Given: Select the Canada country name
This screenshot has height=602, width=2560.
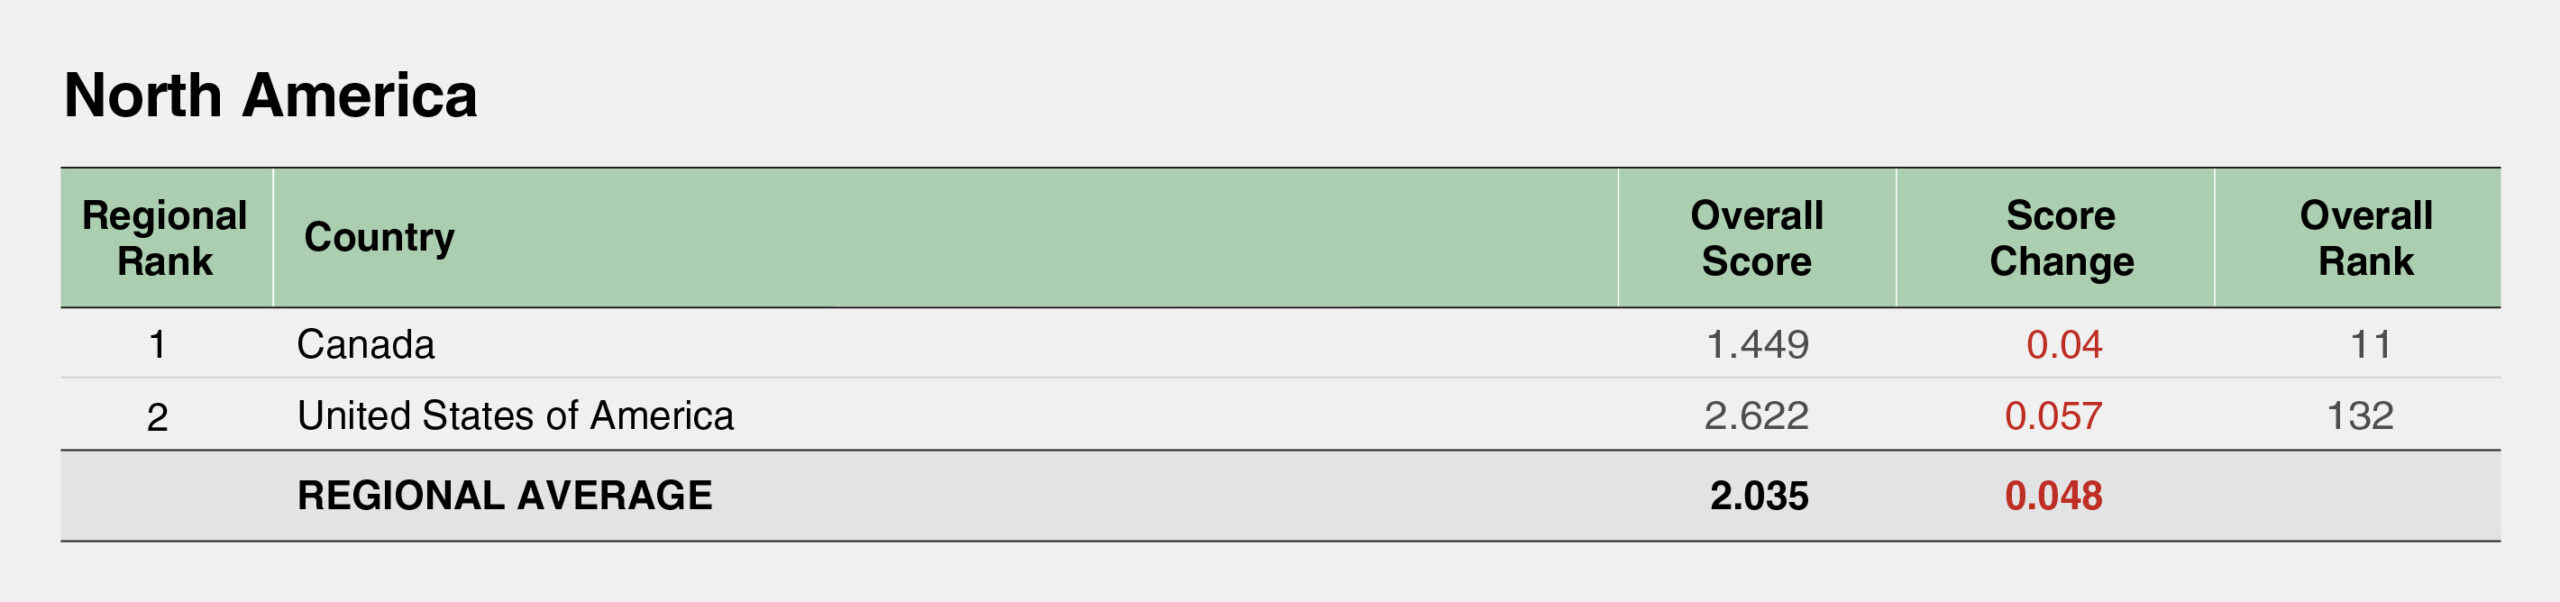Looking at the screenshot, I should 366,345.
